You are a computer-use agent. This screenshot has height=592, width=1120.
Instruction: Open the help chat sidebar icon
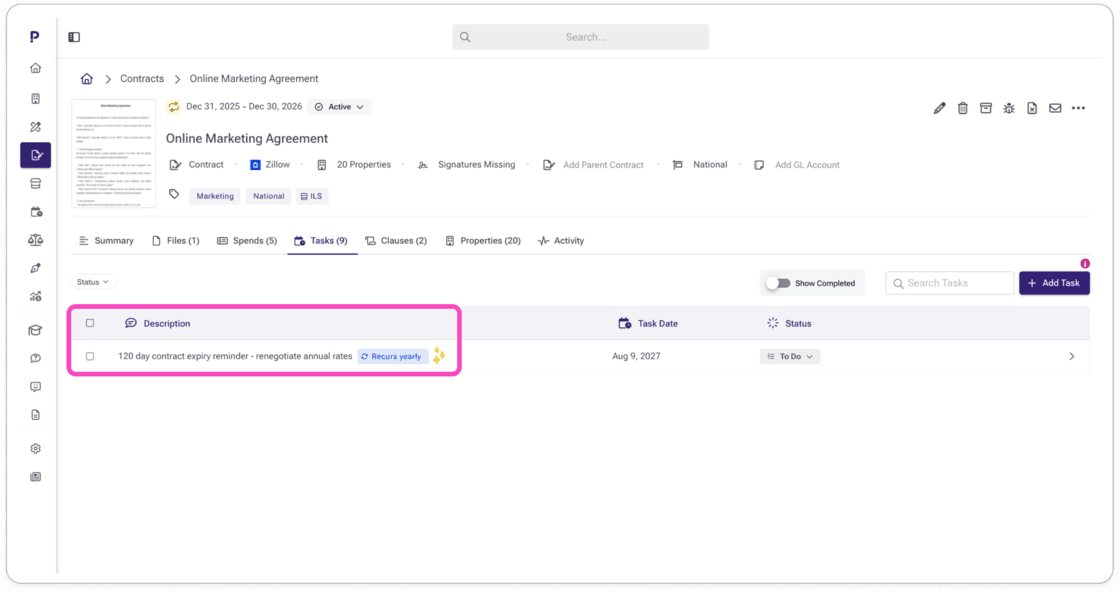[x=35, y=358]
